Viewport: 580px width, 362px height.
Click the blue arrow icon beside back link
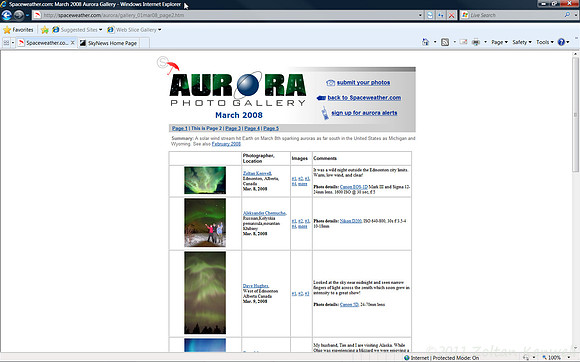pyautogui.click(x=321, y=98)
